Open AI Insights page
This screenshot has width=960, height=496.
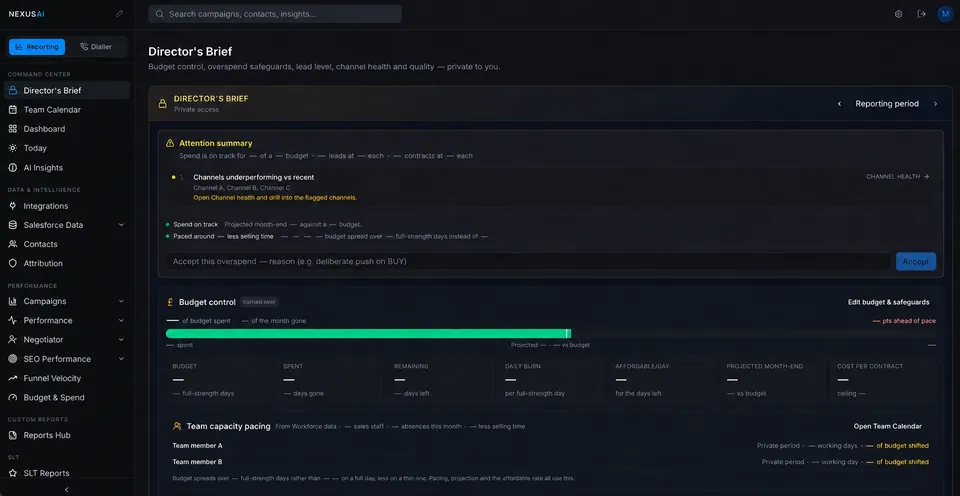(x=67, y=167)
